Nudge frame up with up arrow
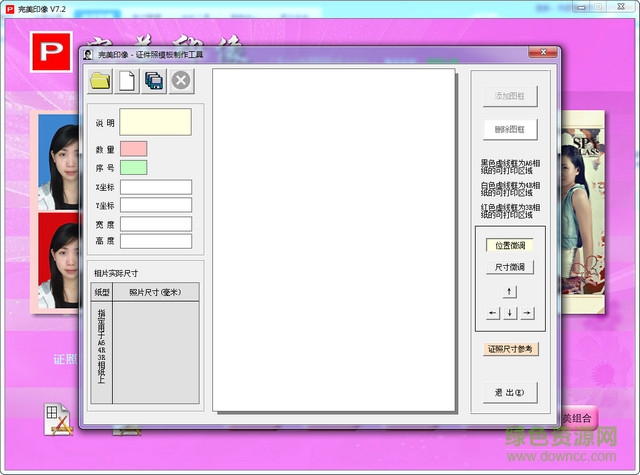640x475 pixels. point(509,291)
